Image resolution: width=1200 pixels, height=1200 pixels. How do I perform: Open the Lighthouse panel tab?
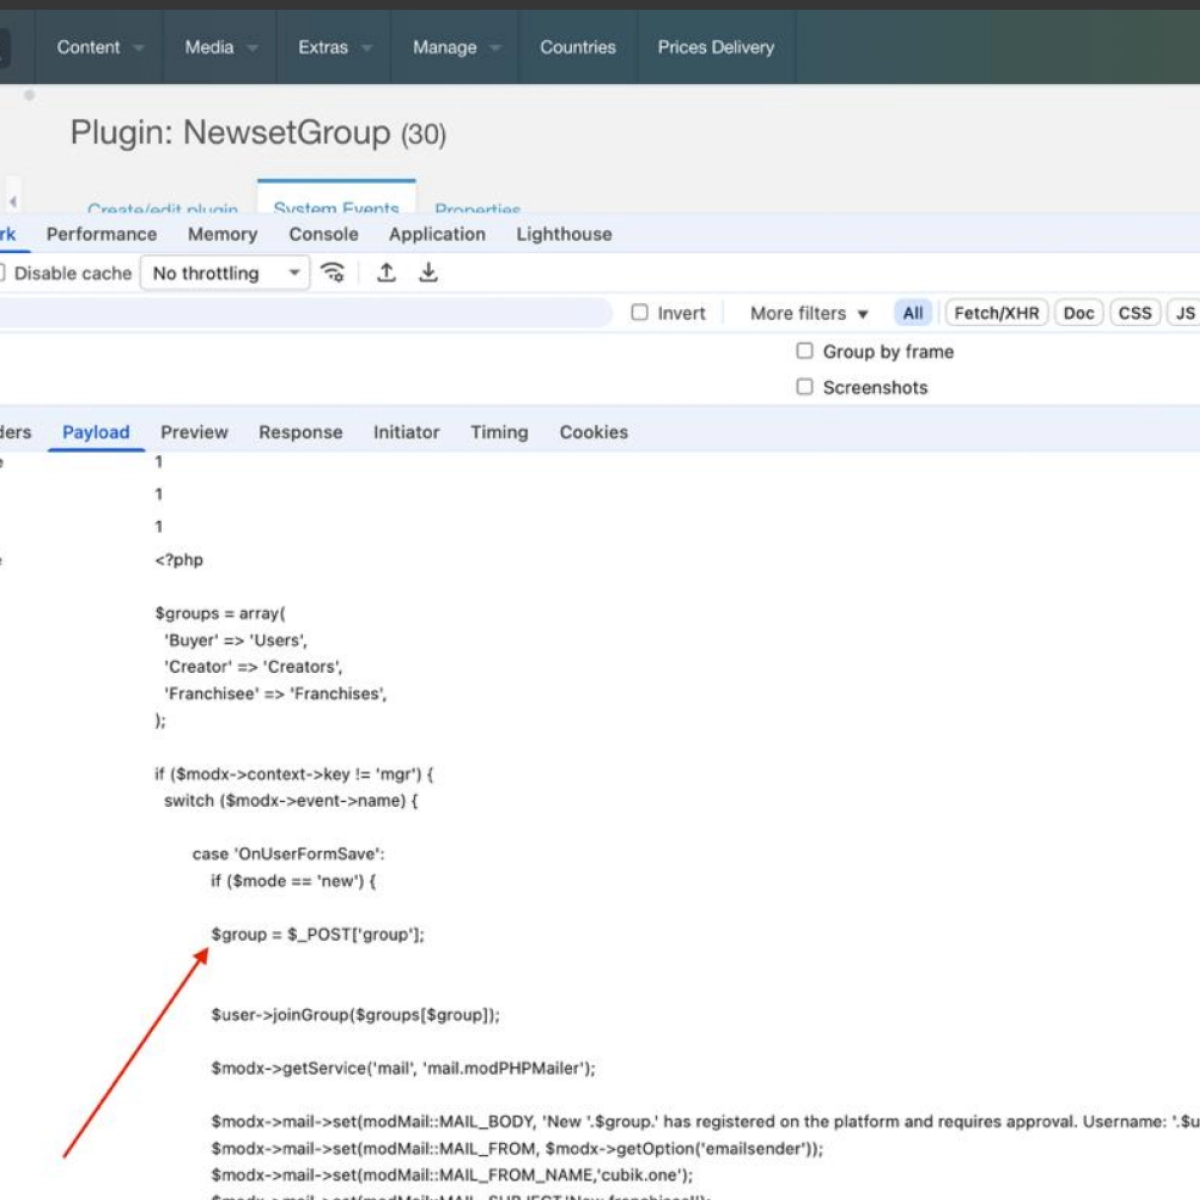click(x=564, y=234)
